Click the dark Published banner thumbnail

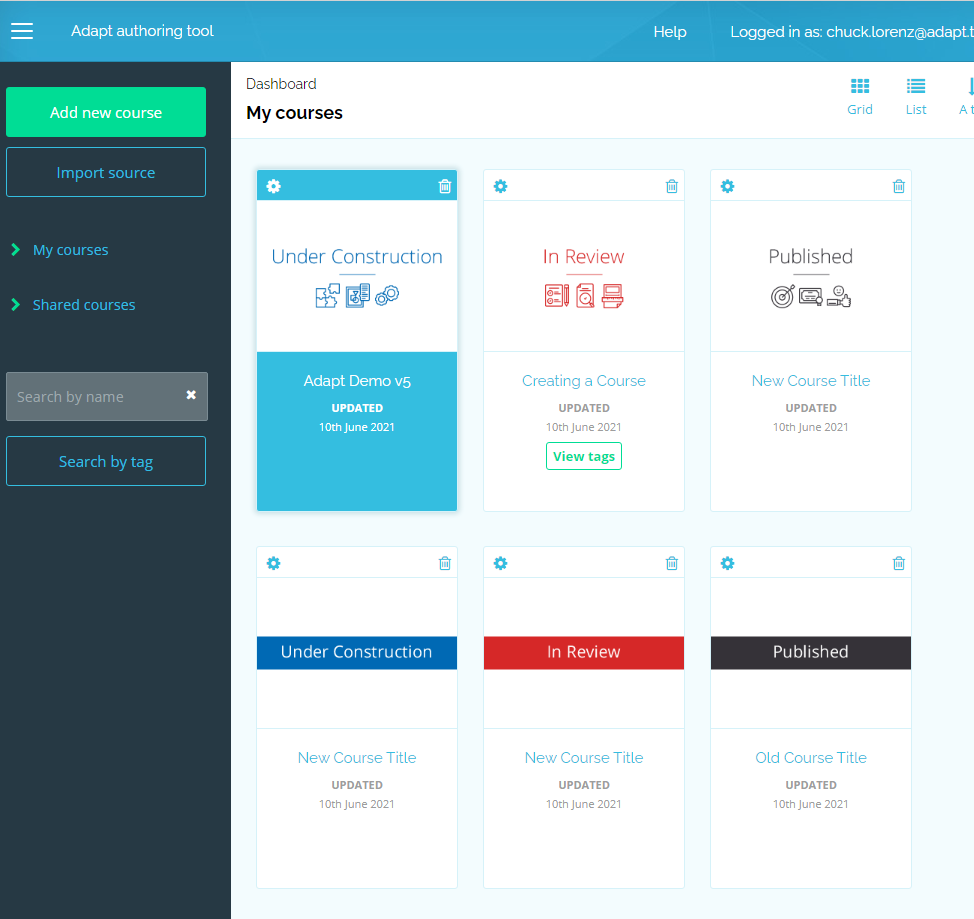811,652
